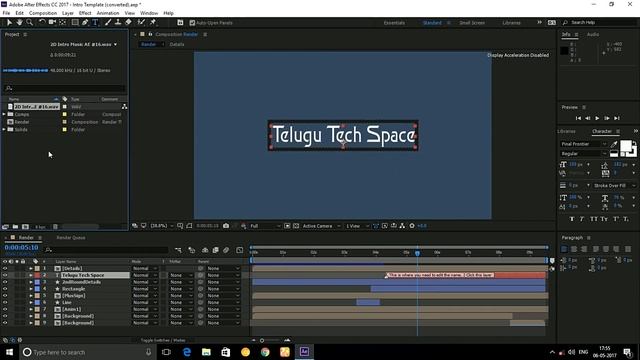Toggle the transparency grid in viewer
640x360 pixels.
coord(296,226)
